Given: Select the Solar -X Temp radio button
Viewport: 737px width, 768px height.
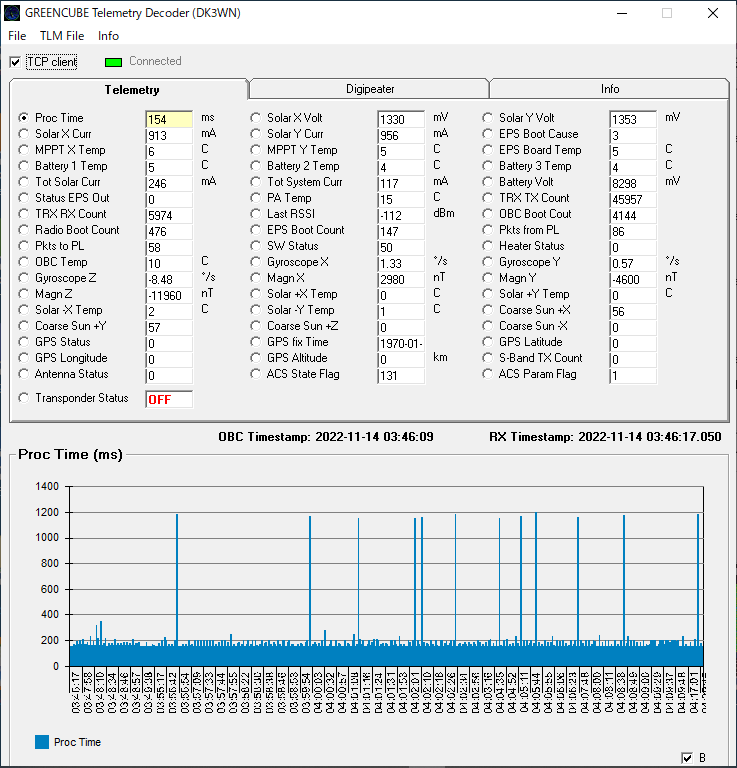Looking at the screenshot, I should click(23, 310).
